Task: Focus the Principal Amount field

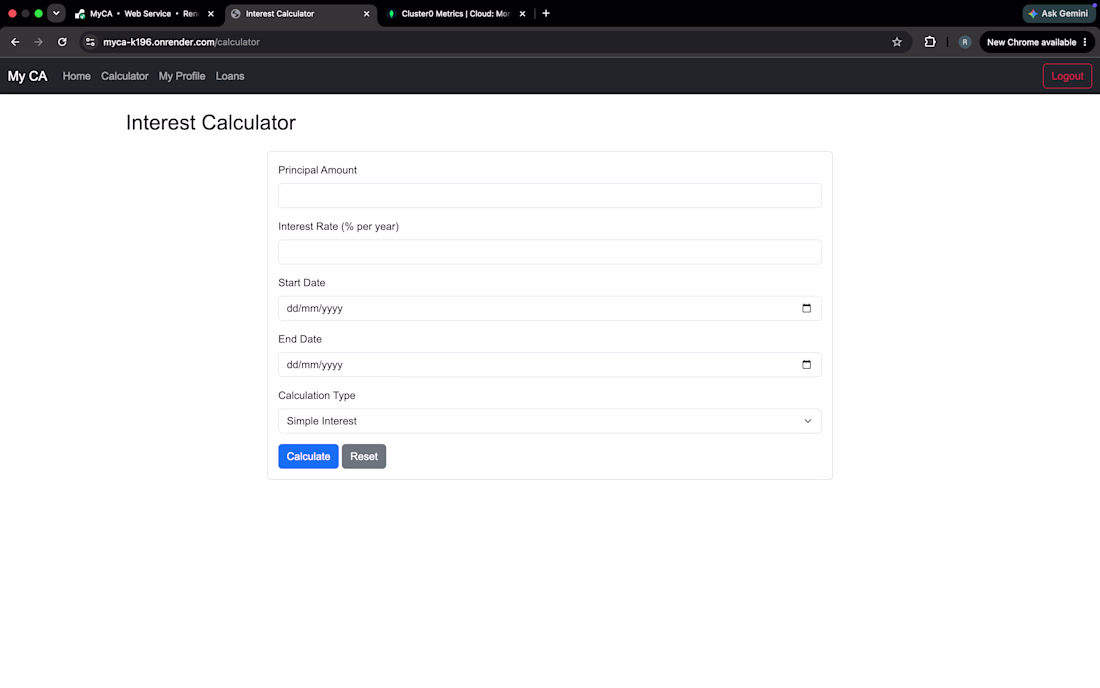Action: pyautogui.click(x=549, y=196)
